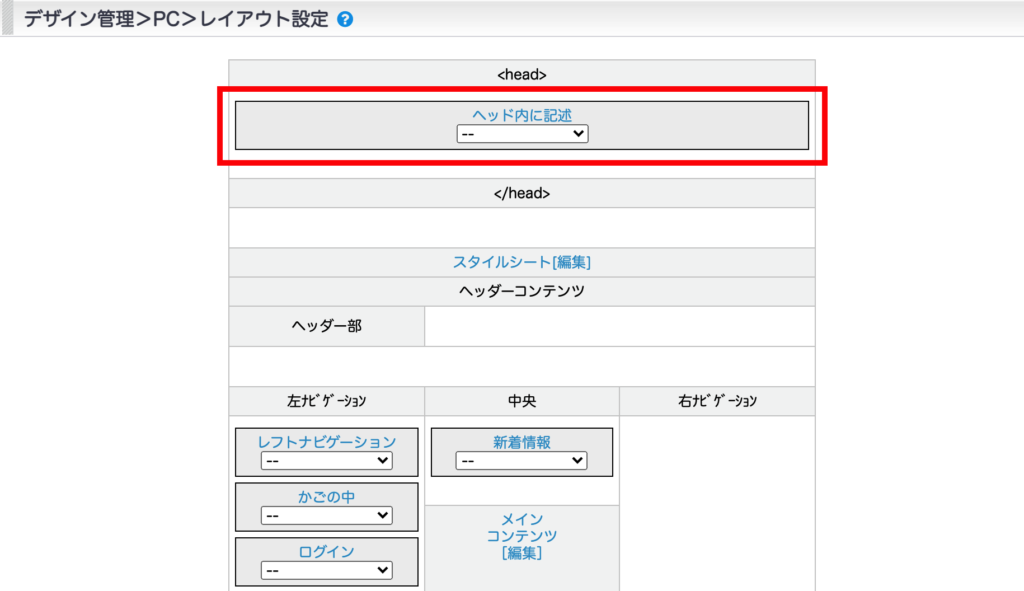The image size is (1024, 591).
Task: Click the blue help question mark icon
Action: [345, 19]
